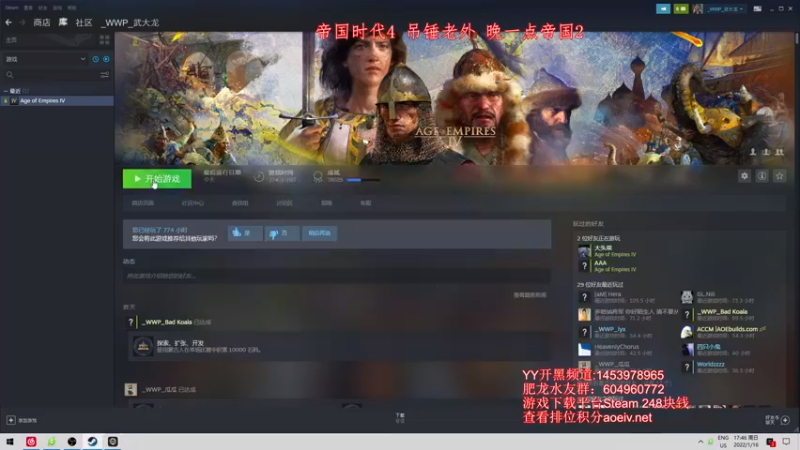
Task: Add game to favorites star icon
Action: coord(779,176)
